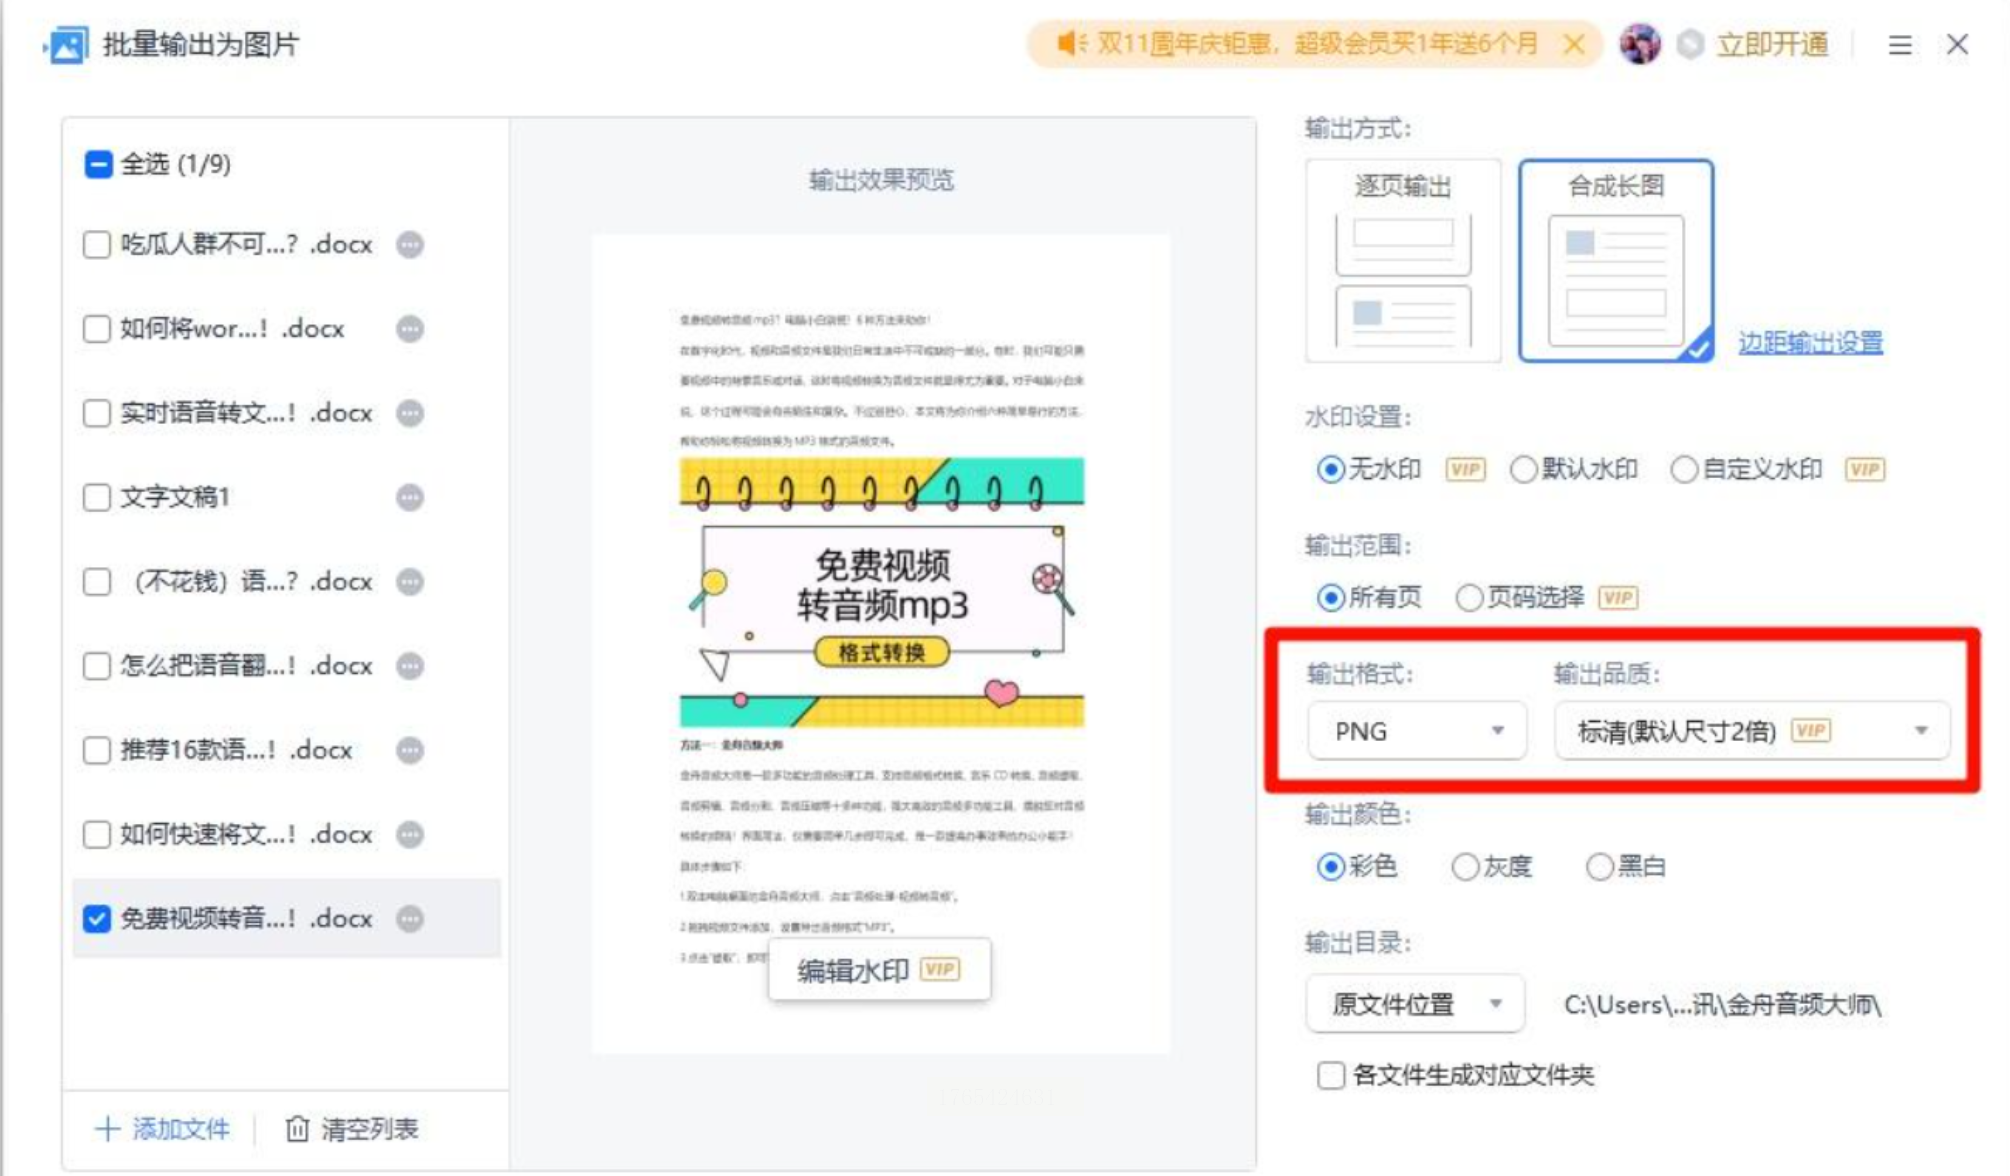Screen dimensions: 2010x1176
Task: Click the 添加文件 plus icon
Action: tap(107, 1129)
